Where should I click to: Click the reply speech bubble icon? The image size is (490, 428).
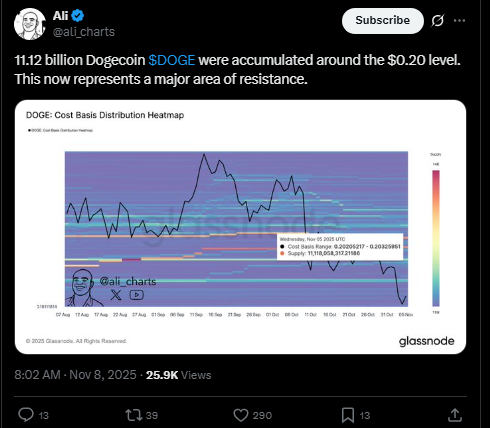26,415
